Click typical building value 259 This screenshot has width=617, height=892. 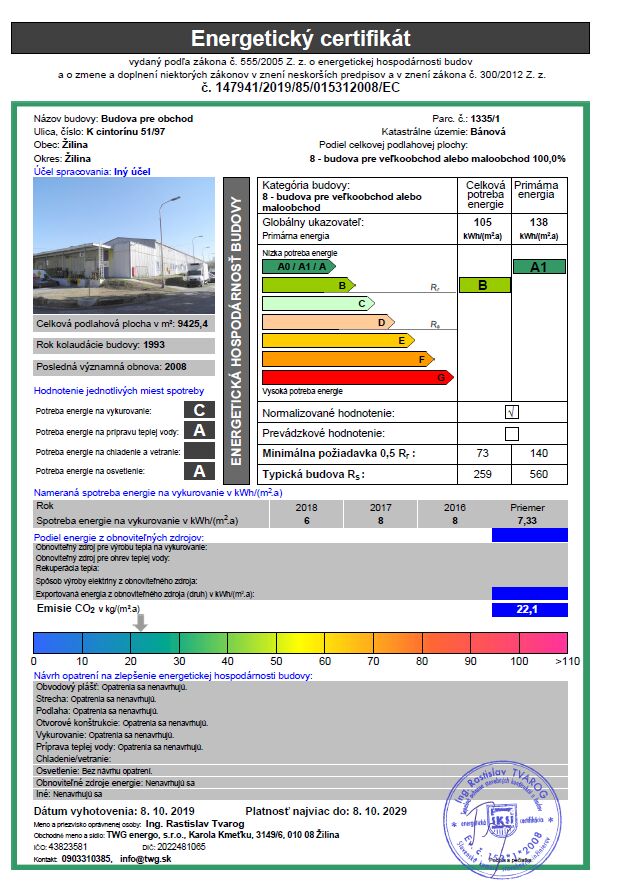[x=483, y=474]
